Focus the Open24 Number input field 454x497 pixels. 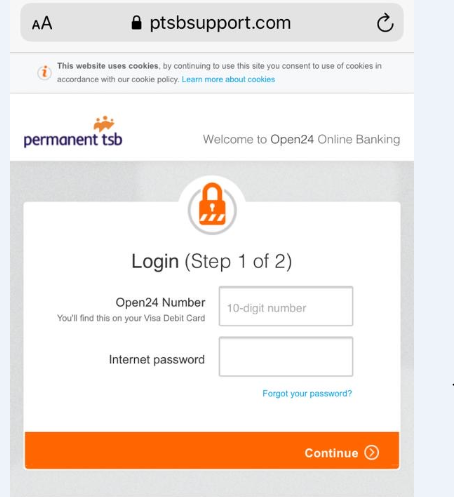286,306
